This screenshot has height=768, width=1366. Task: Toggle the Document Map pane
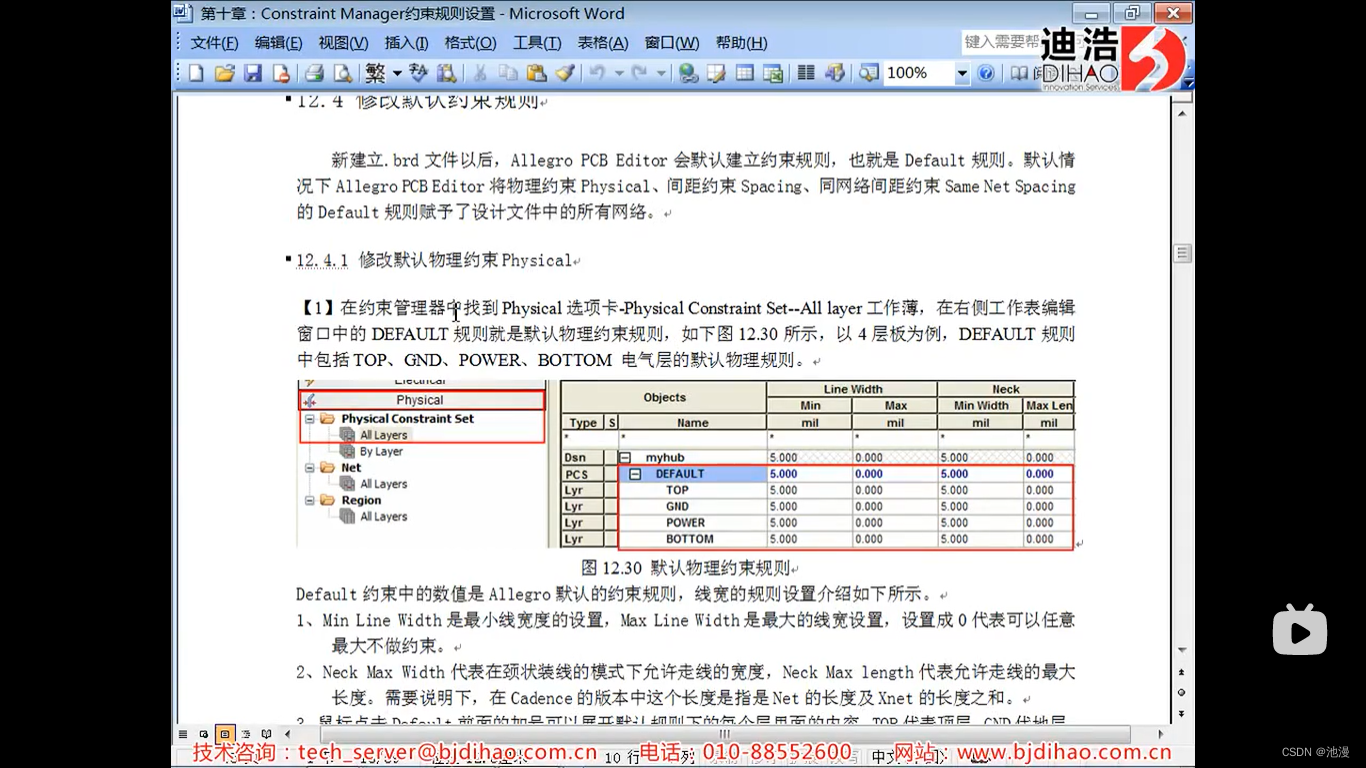[x=868, y=73]
